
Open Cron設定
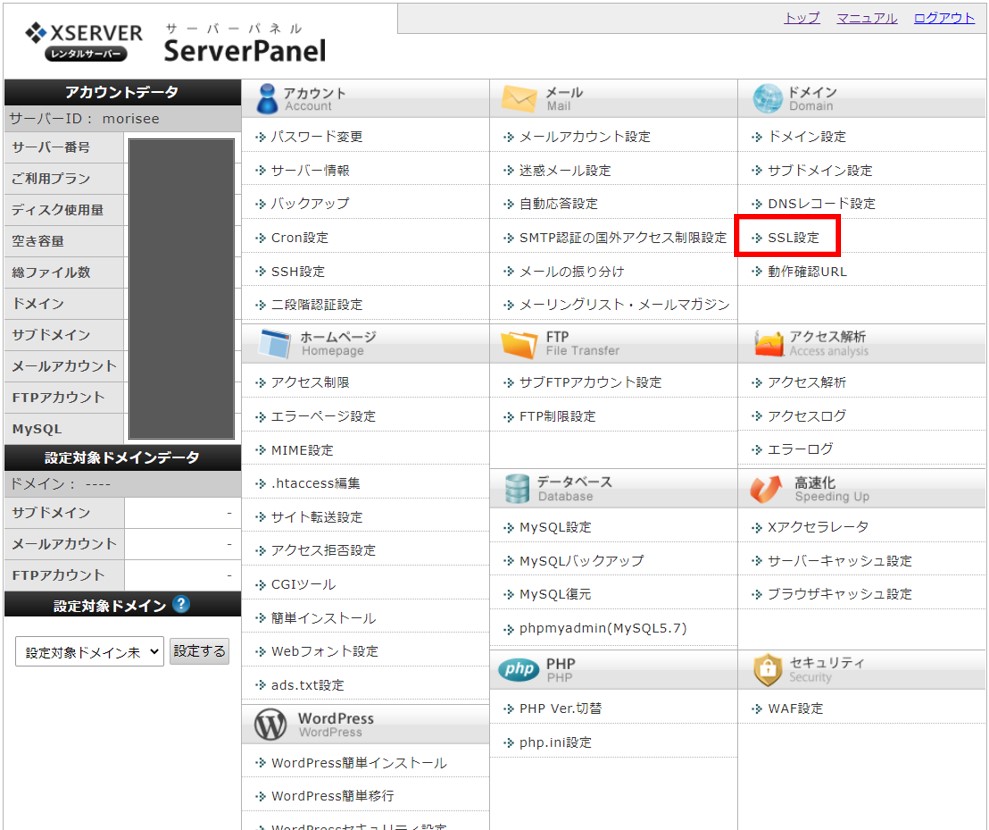pos(300,238)
